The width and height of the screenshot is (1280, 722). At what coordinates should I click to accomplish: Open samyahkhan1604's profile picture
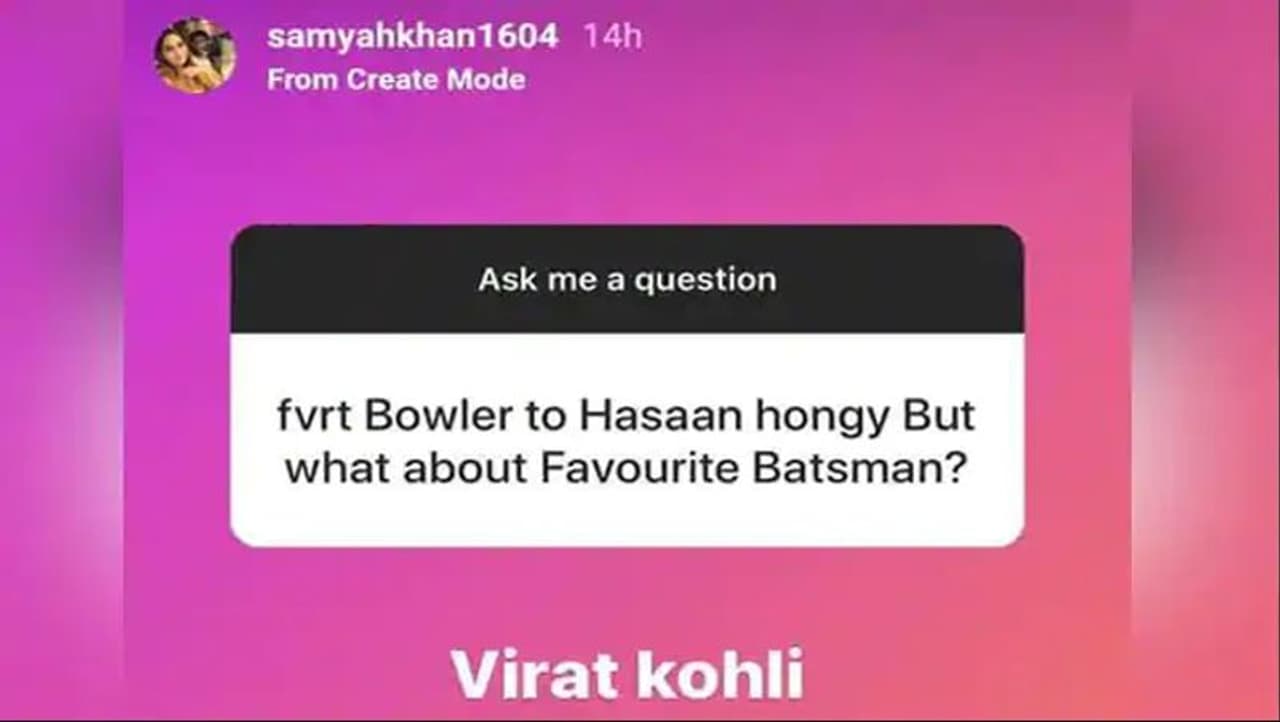pos(194,56)
